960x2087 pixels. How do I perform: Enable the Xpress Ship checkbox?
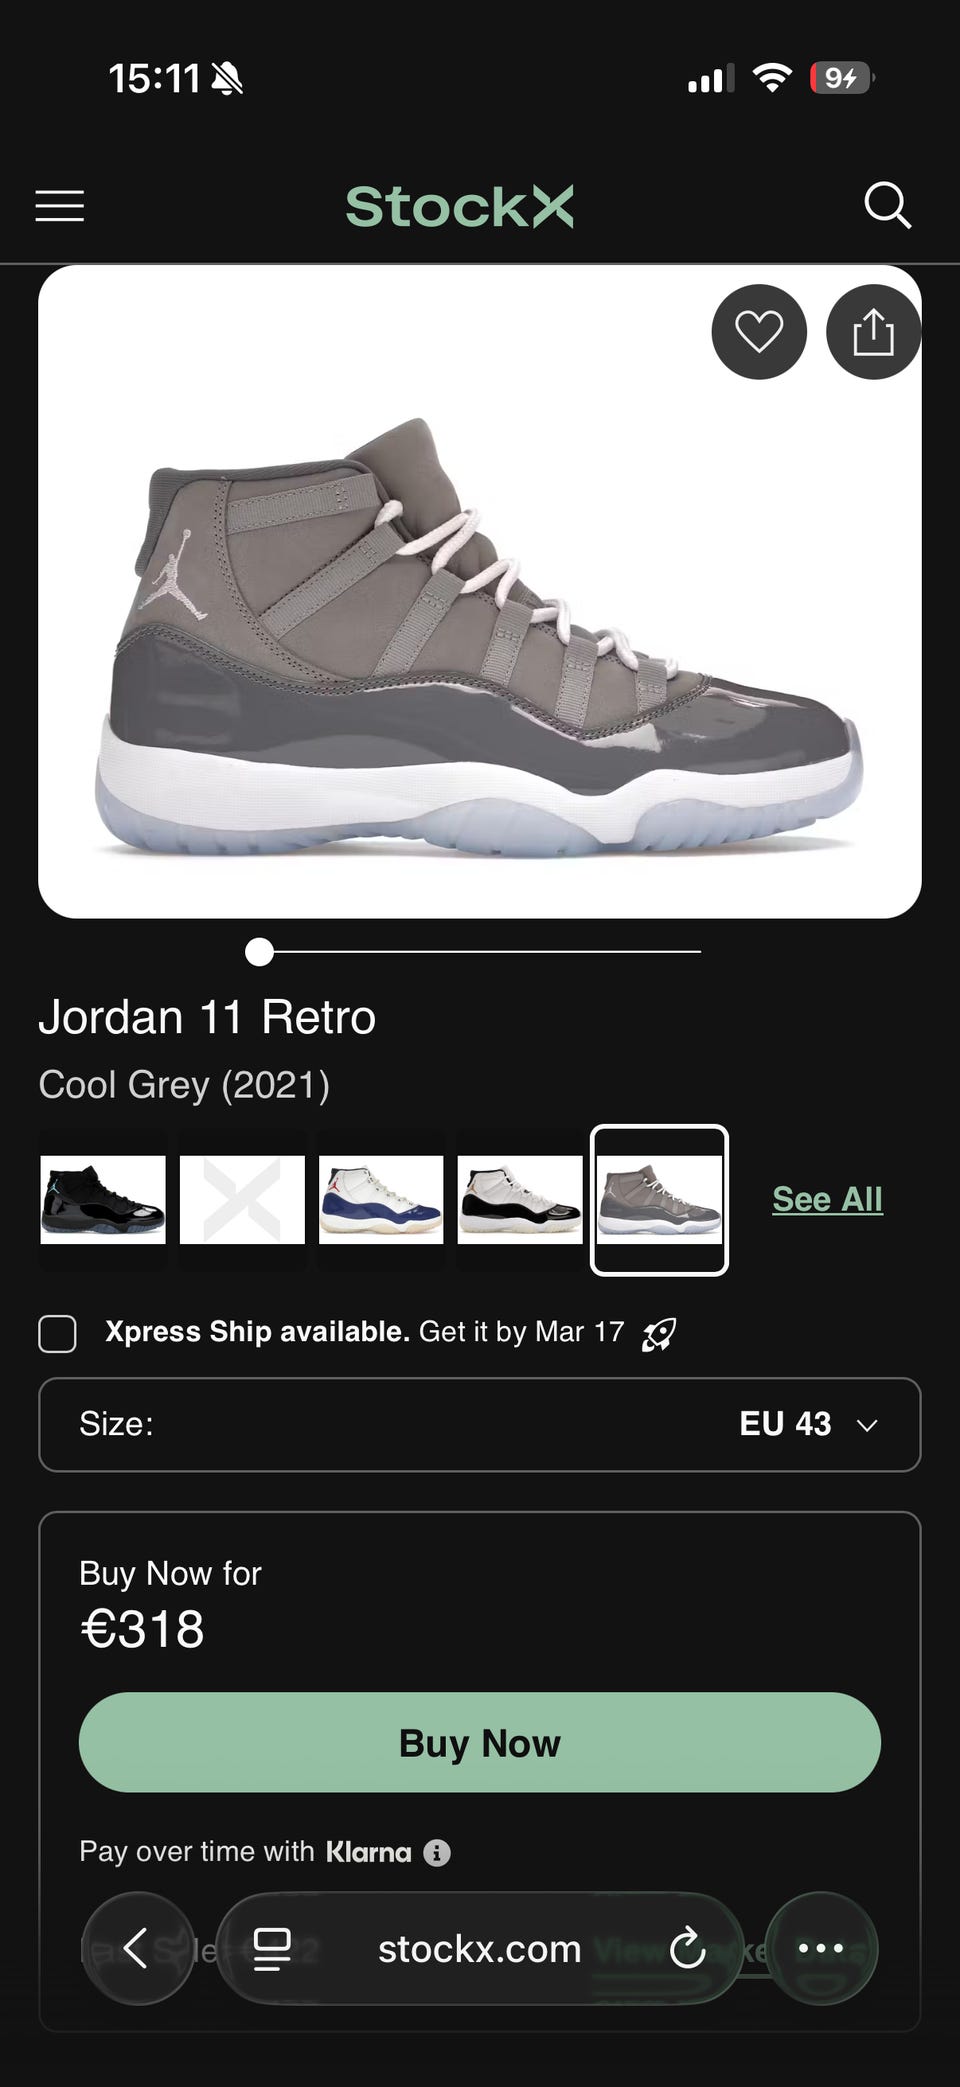pyautogui.click(x=57, y=1334)
